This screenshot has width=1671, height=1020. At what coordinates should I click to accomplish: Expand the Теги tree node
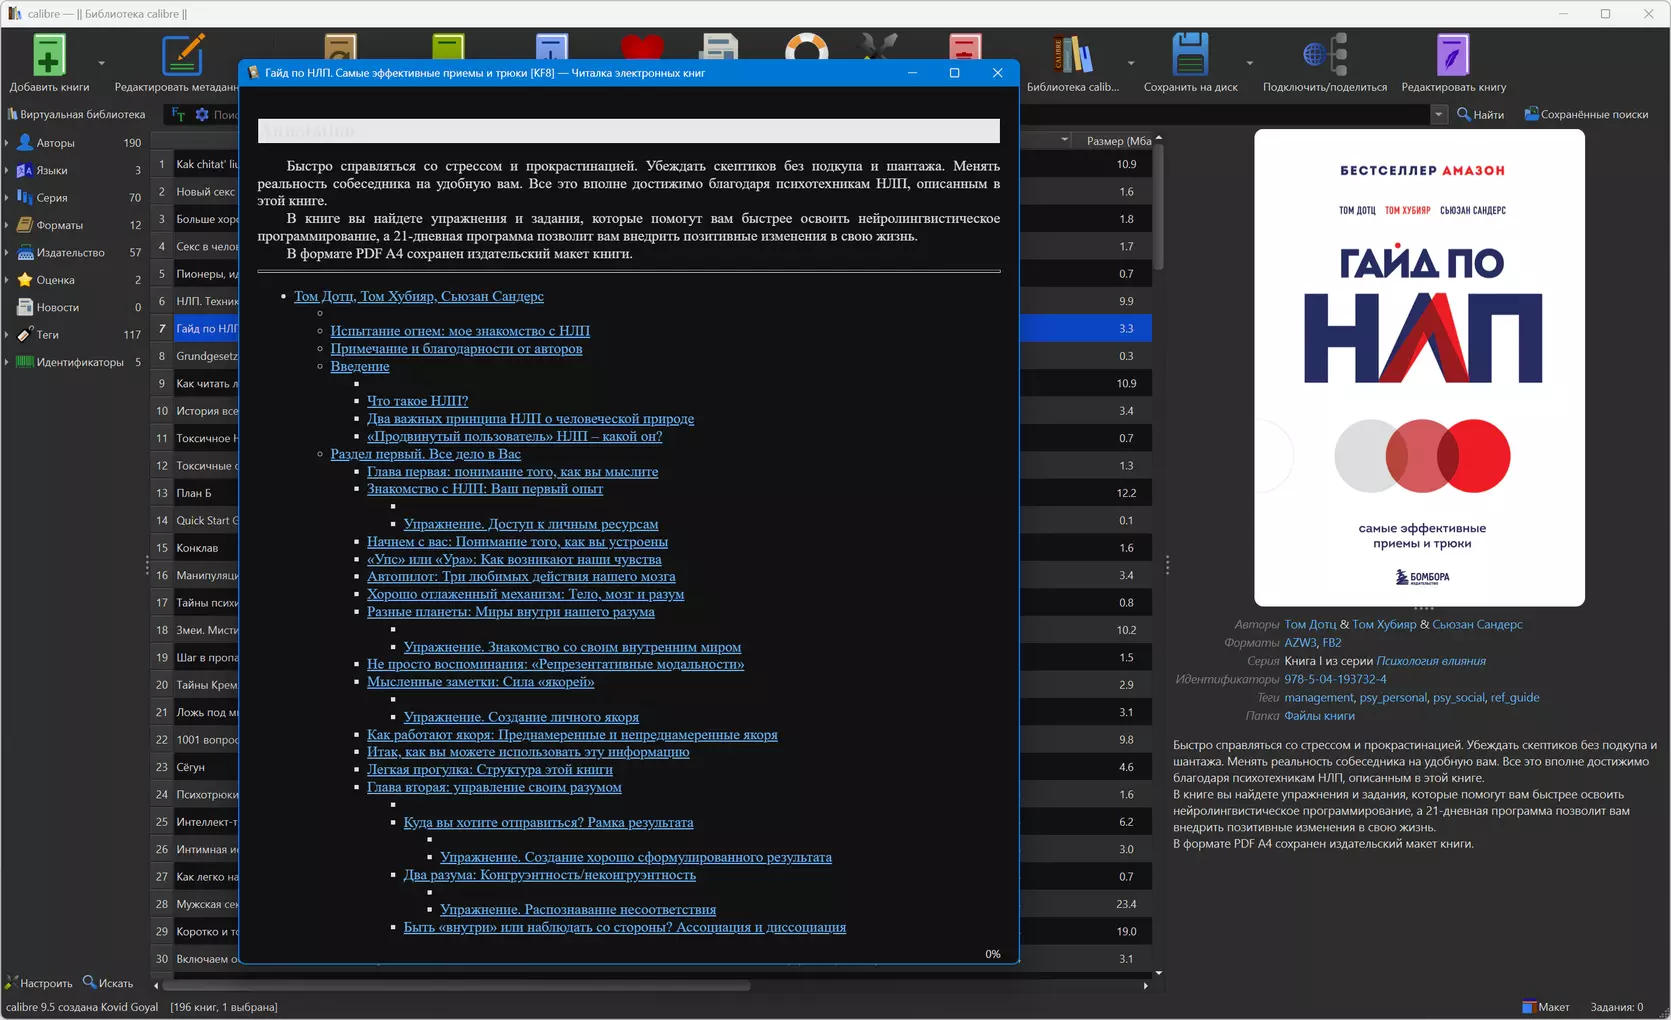pos(7,335)
